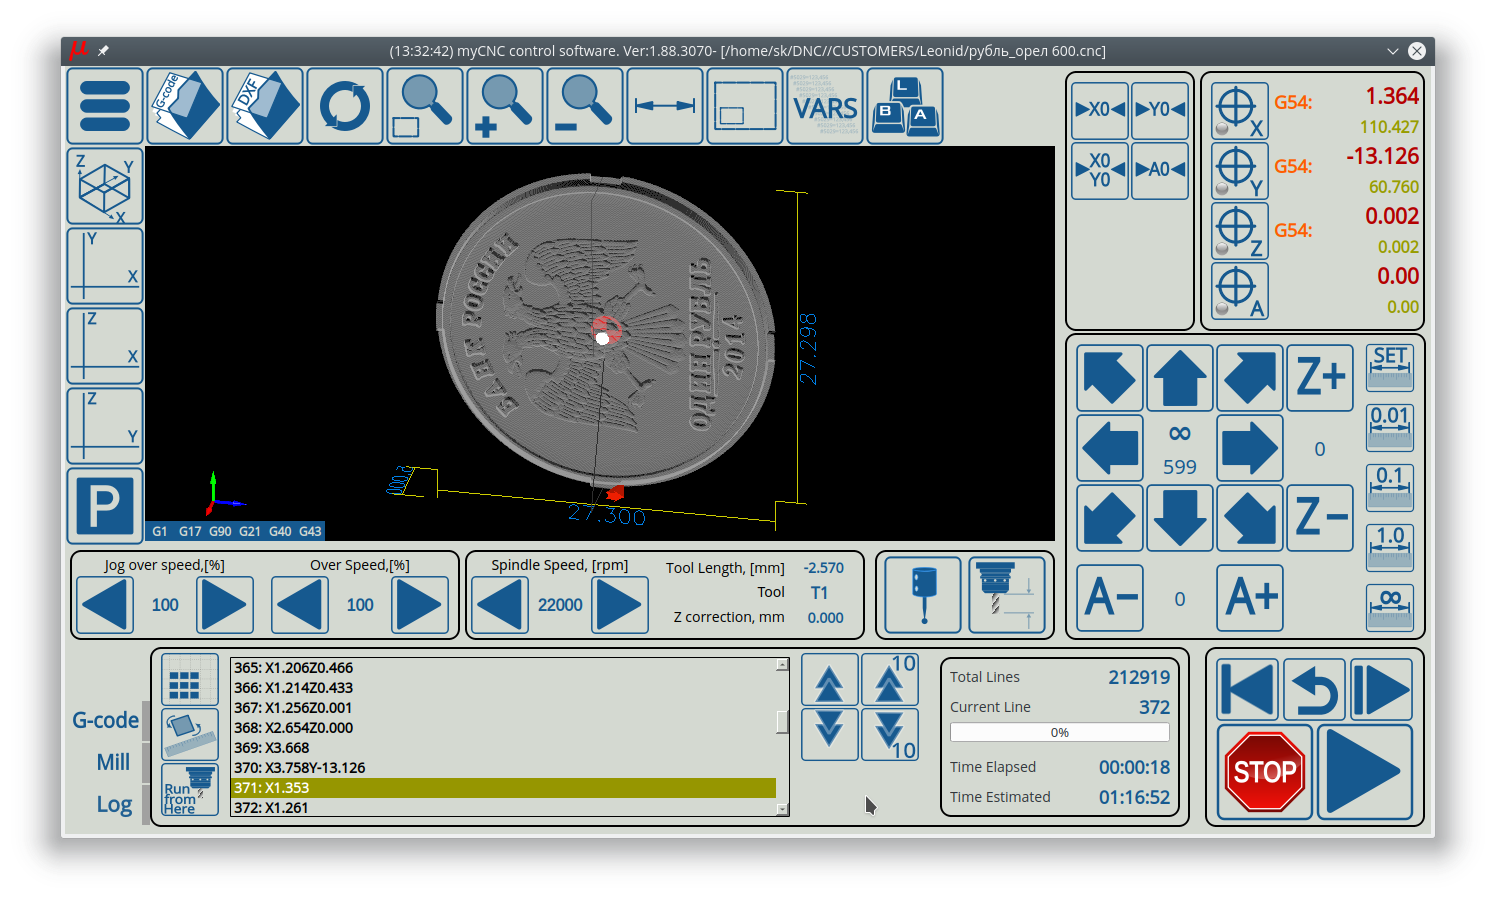
Task: Select the 0.1 jog step size
Action: click(1389, 485)
